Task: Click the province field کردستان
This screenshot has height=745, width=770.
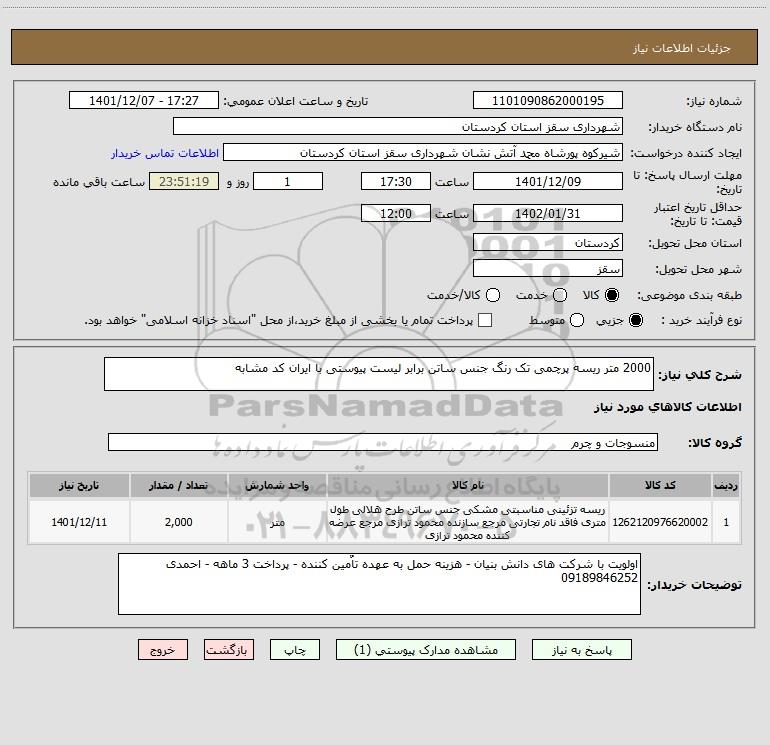Action: [548, 242]
